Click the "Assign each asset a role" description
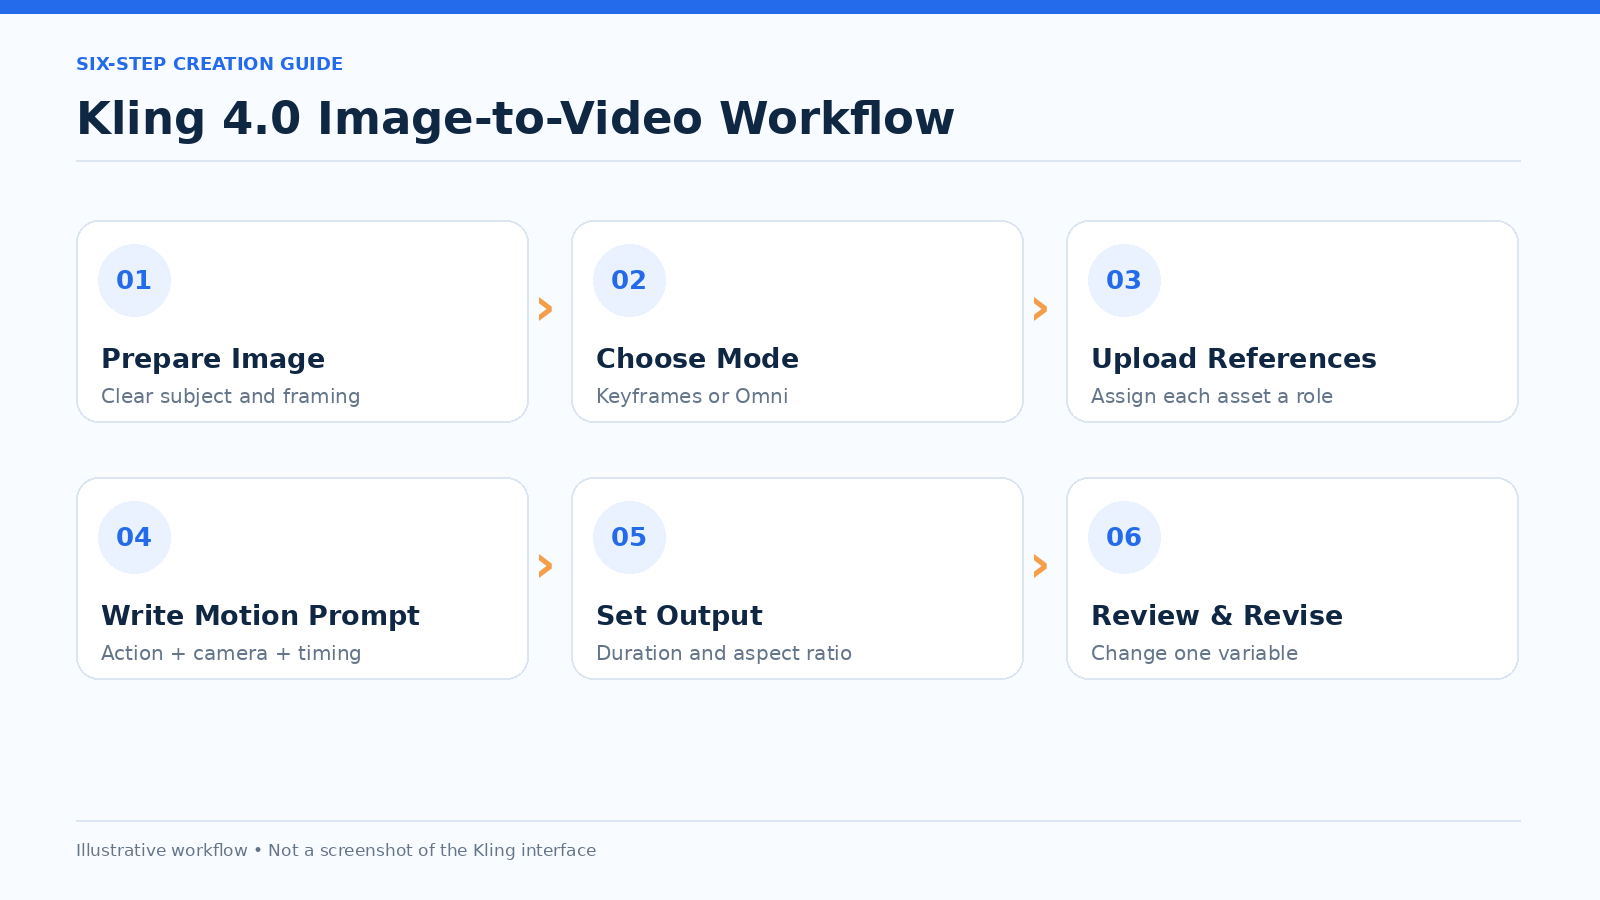This screenshot has width=1600, height=900. (x=1212, y=397)
